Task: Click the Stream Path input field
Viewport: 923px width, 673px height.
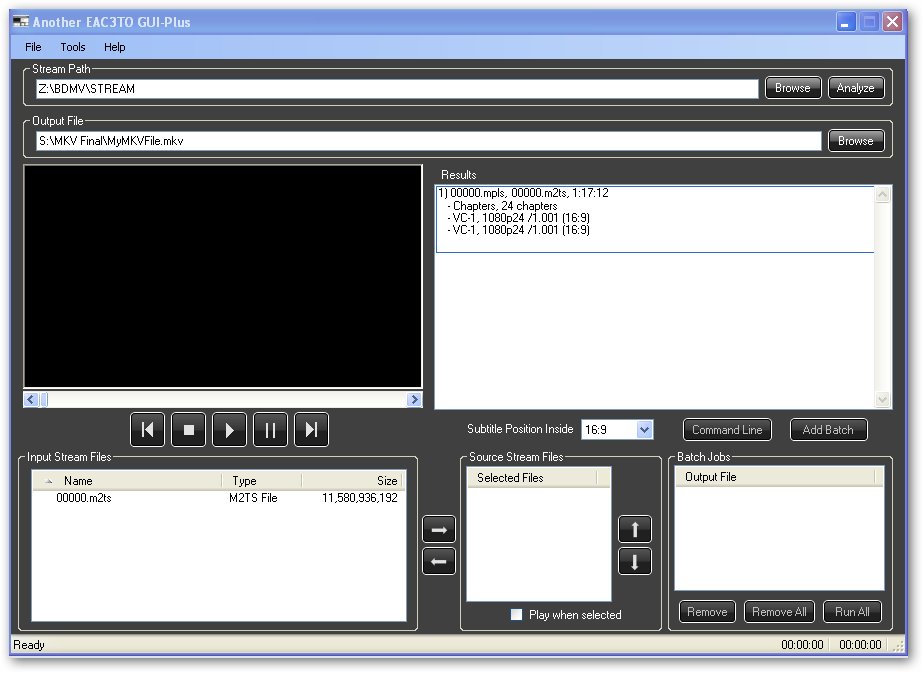Action: click(397, 89)
